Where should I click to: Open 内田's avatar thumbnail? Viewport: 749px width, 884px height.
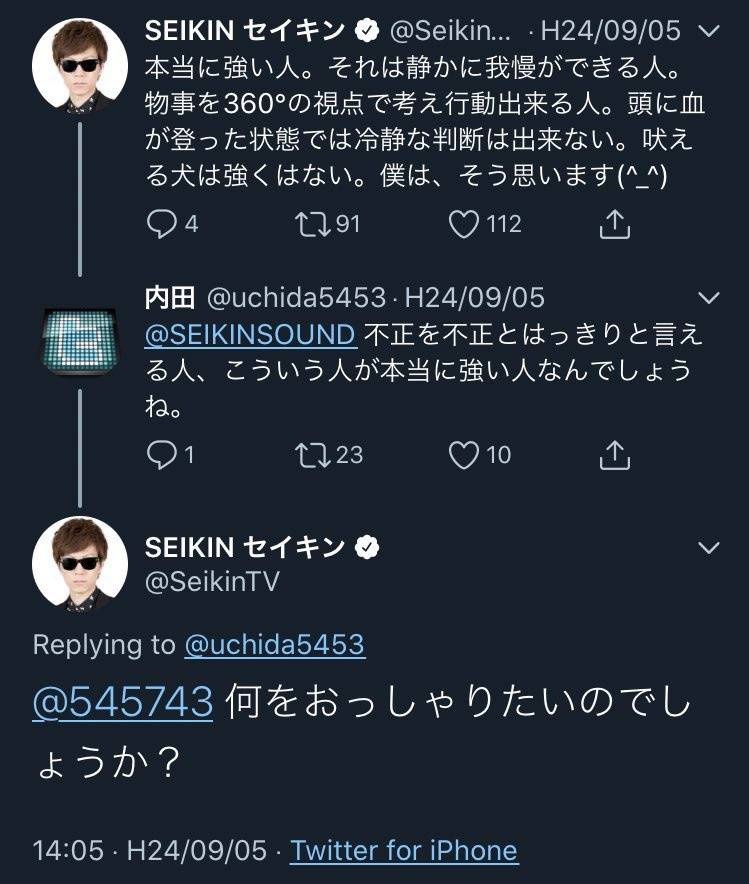(79, 341)
